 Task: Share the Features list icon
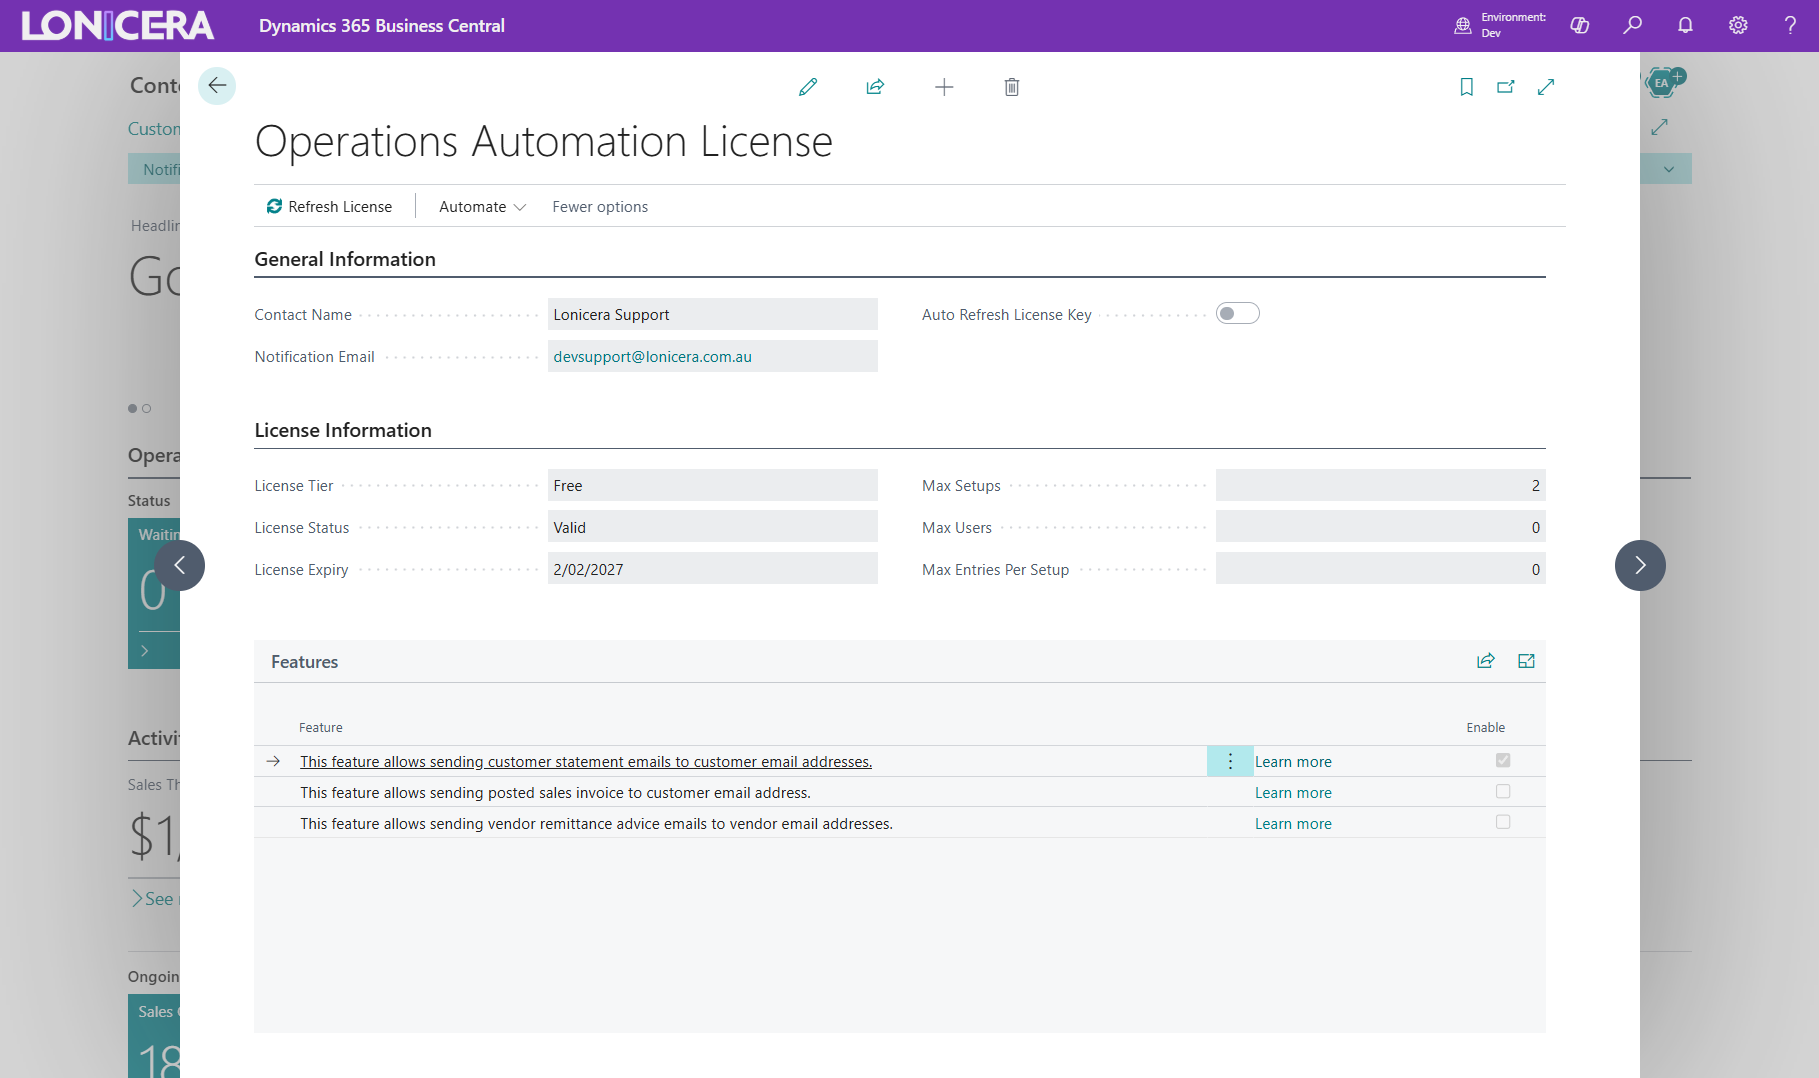1486,661
